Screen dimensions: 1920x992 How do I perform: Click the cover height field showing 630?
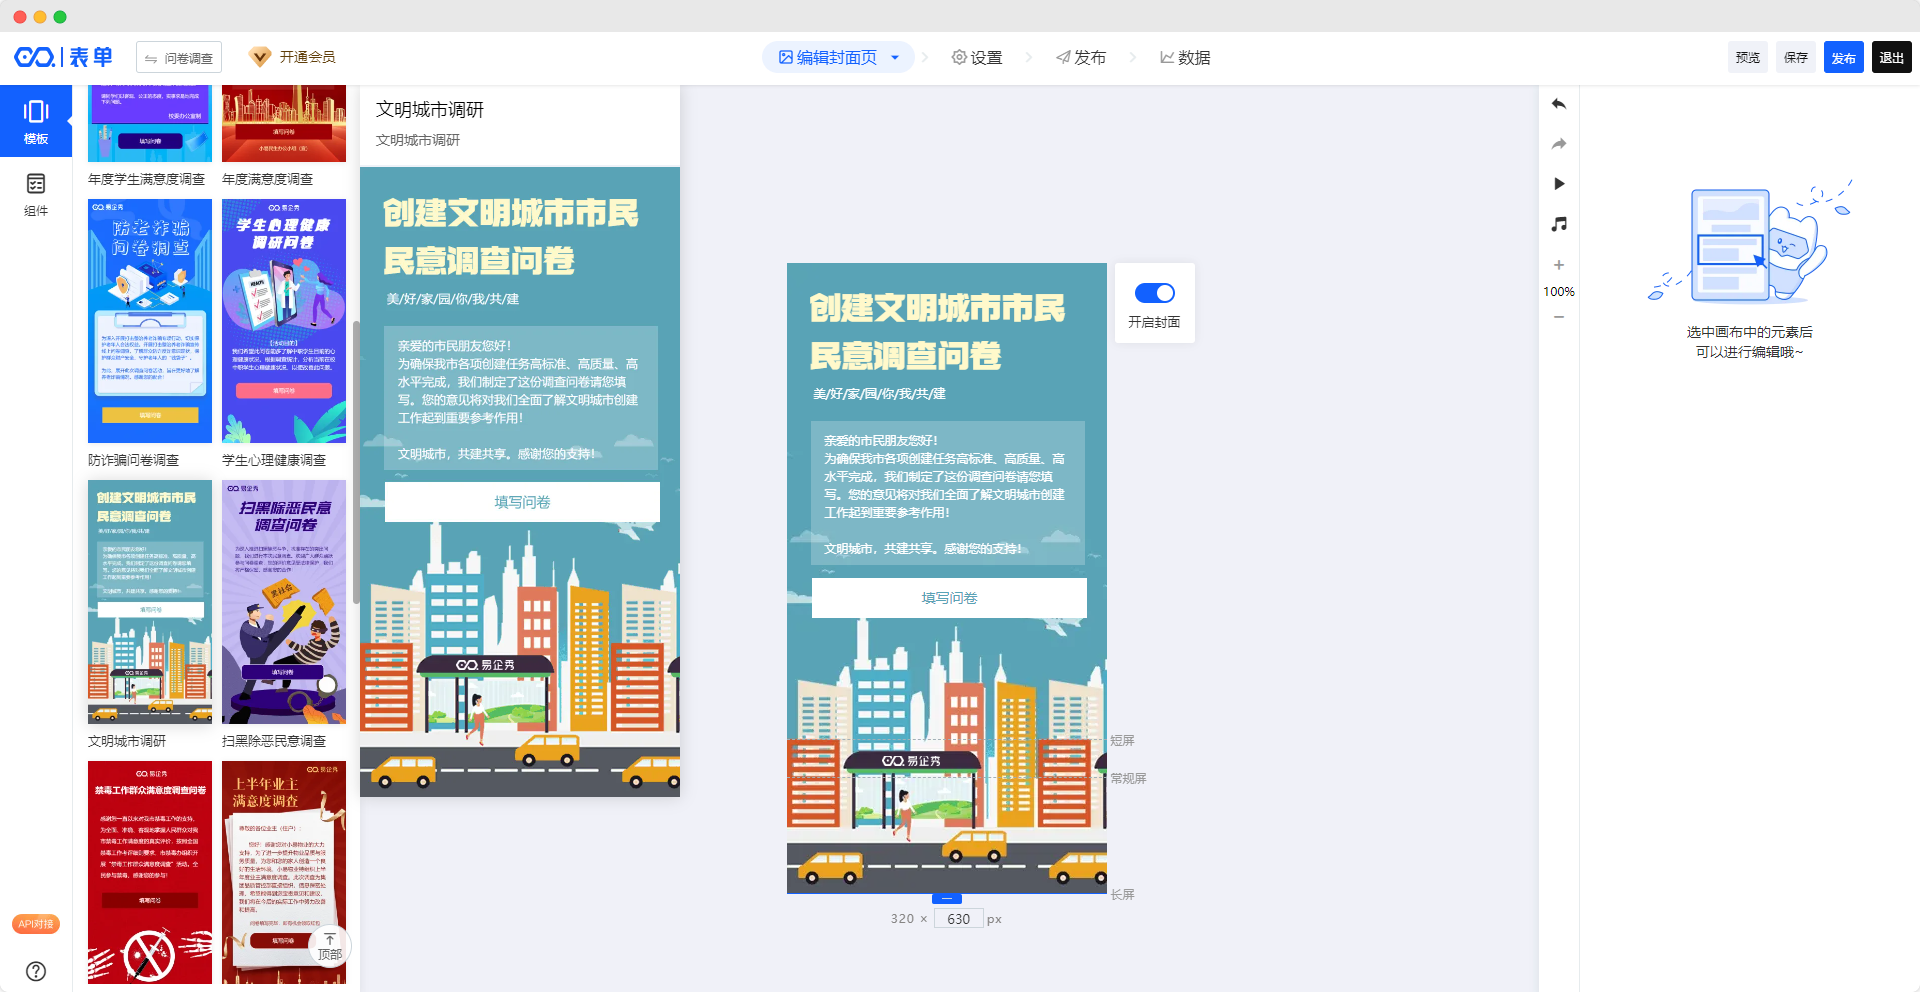(958, 919)
